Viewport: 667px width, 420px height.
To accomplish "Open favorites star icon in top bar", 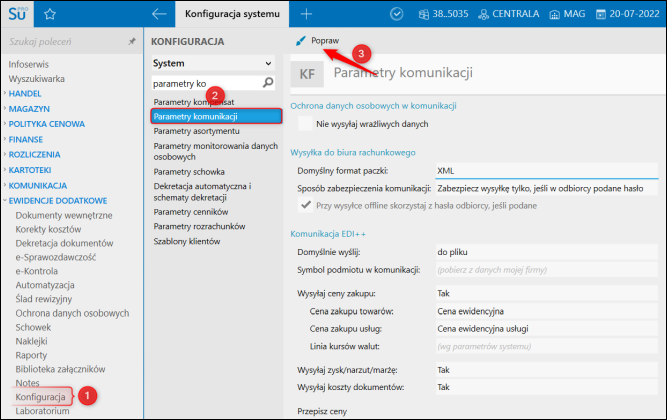I will [x=50, y=14].
